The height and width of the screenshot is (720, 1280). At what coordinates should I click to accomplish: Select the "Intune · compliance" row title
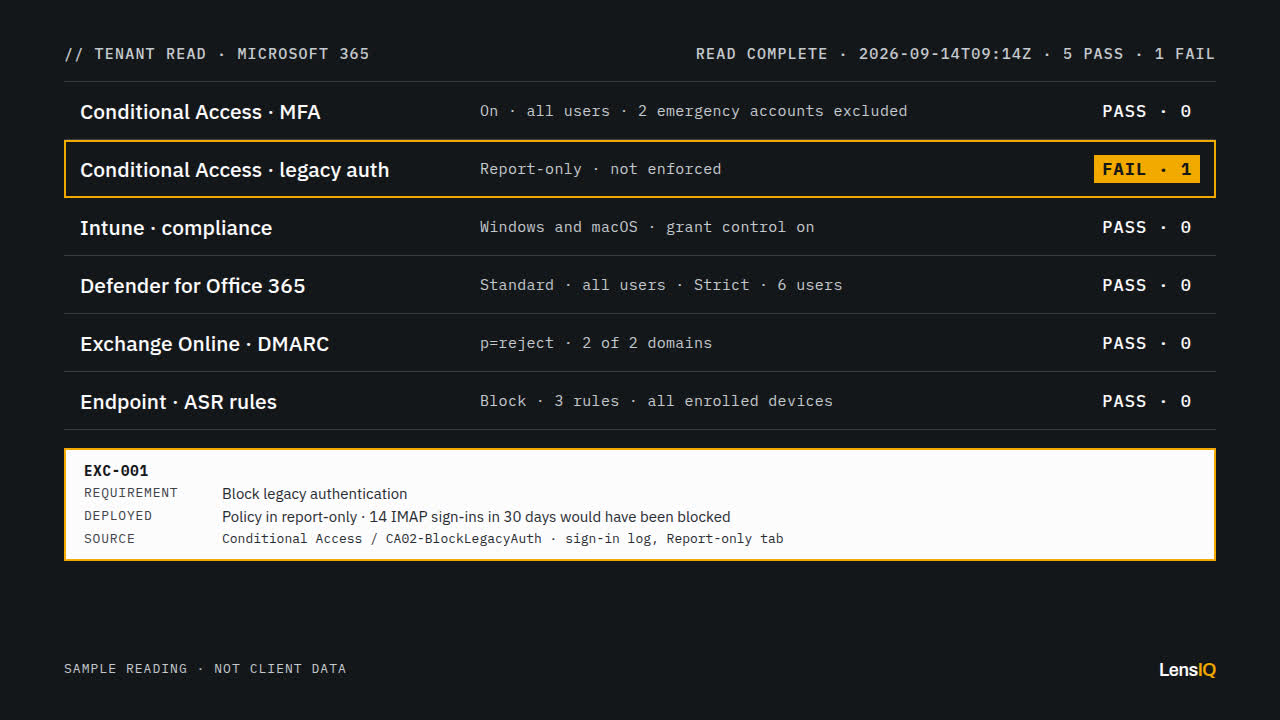(x=176, y=228)
